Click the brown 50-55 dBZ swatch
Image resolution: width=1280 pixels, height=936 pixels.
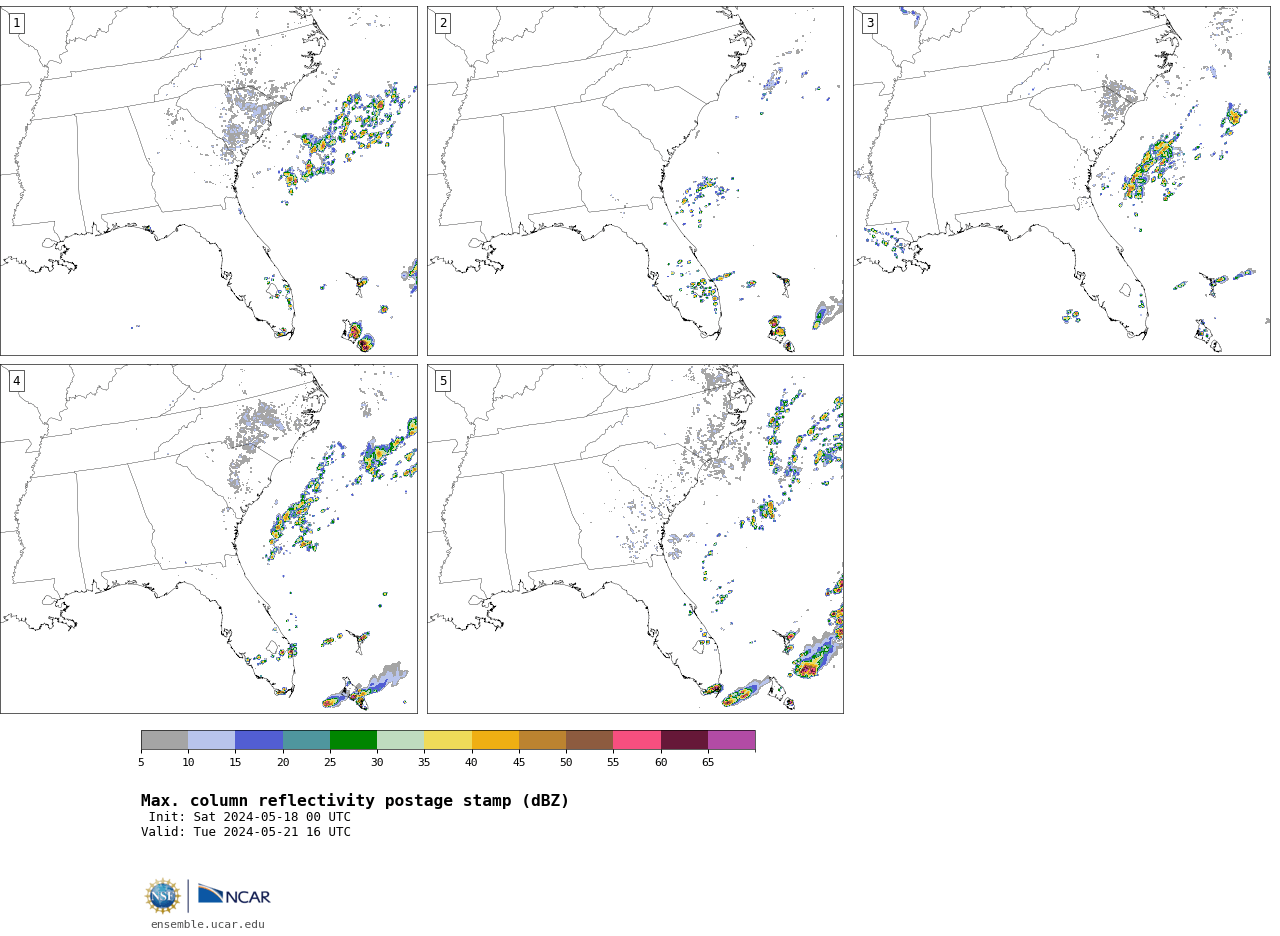click(x=589, y=740)
